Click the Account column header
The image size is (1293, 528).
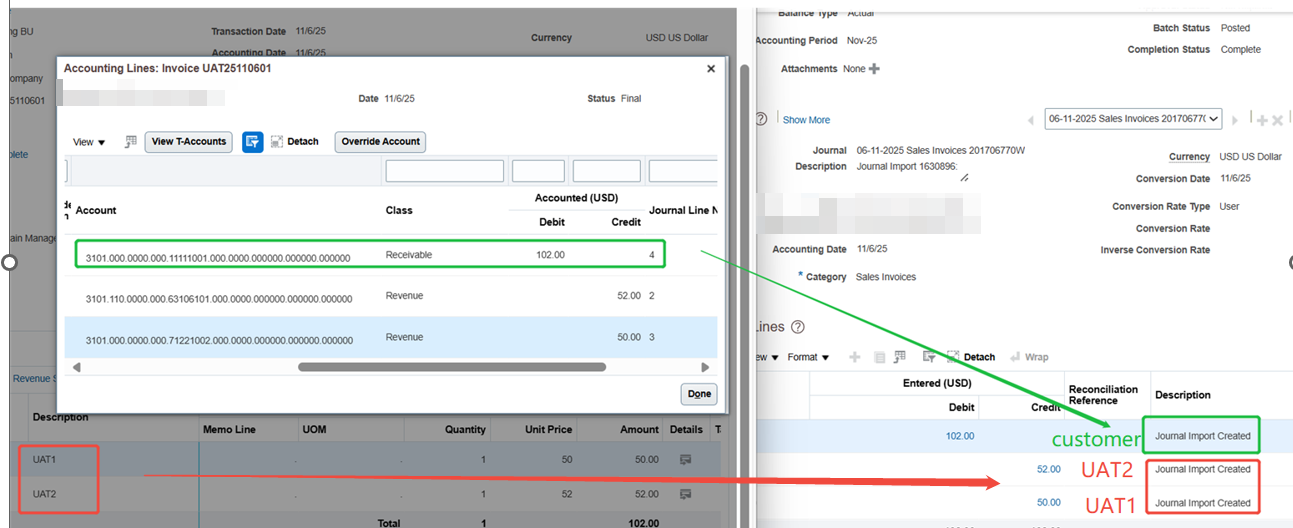click(x=96, y=210)
